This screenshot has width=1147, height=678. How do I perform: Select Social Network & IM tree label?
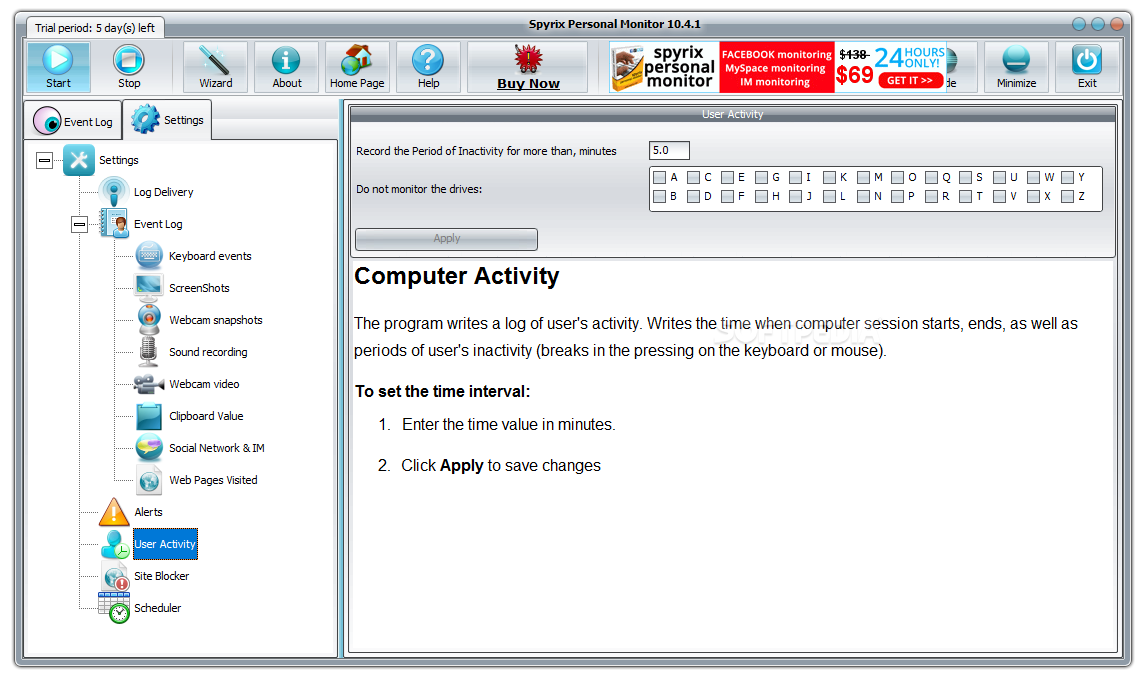pyautogui.click(x=217, y=448)
